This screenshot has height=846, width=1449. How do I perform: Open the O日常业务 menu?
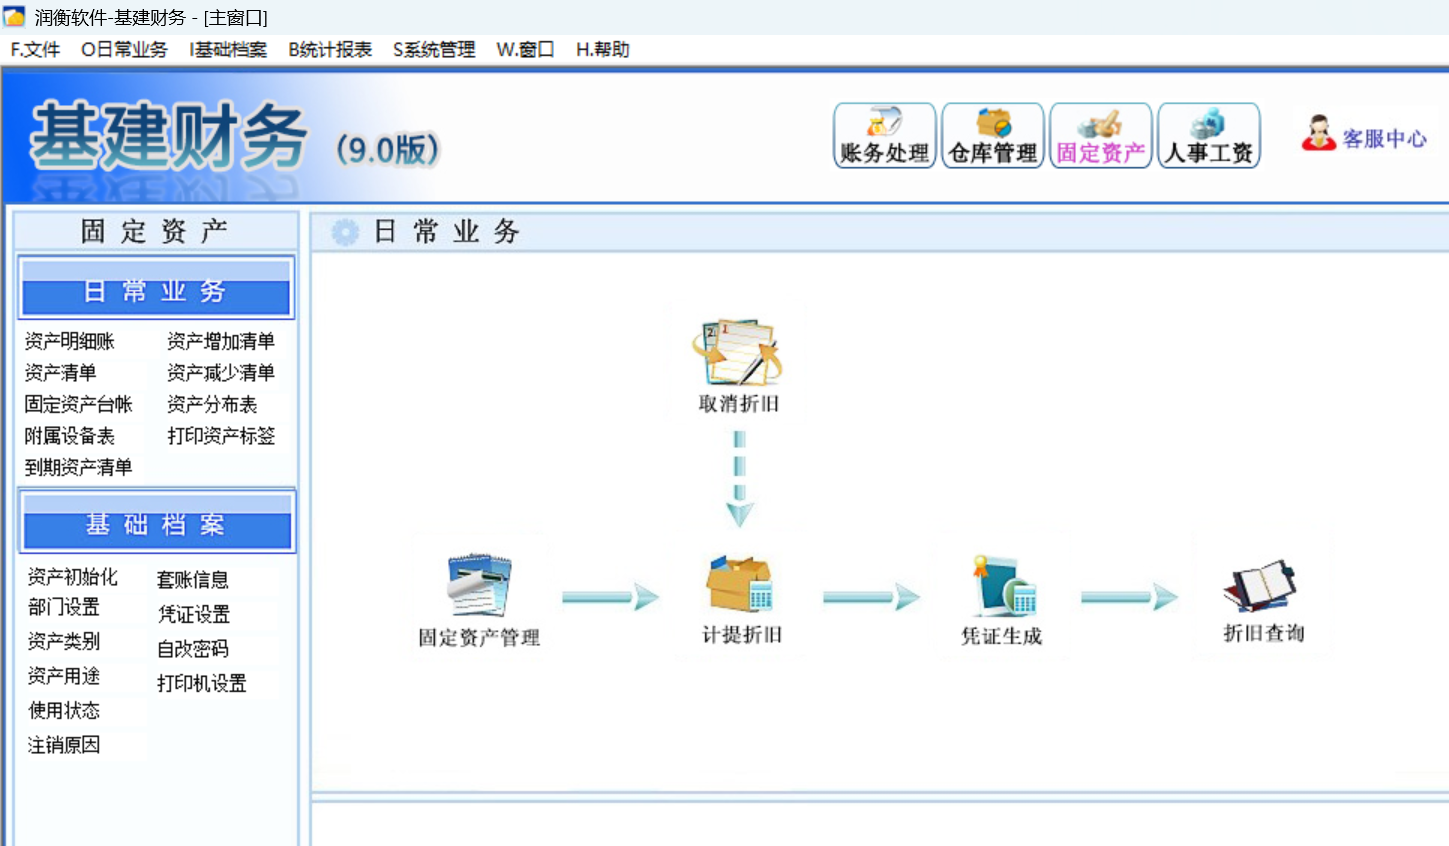tap(124, 50)
